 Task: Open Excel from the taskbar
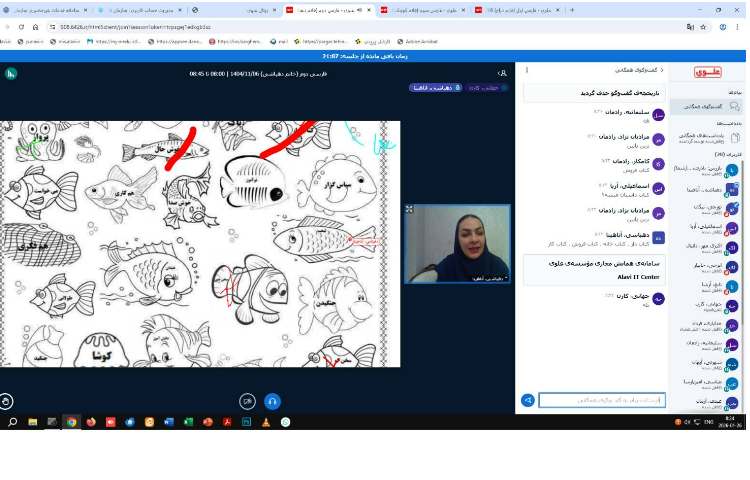188,422
